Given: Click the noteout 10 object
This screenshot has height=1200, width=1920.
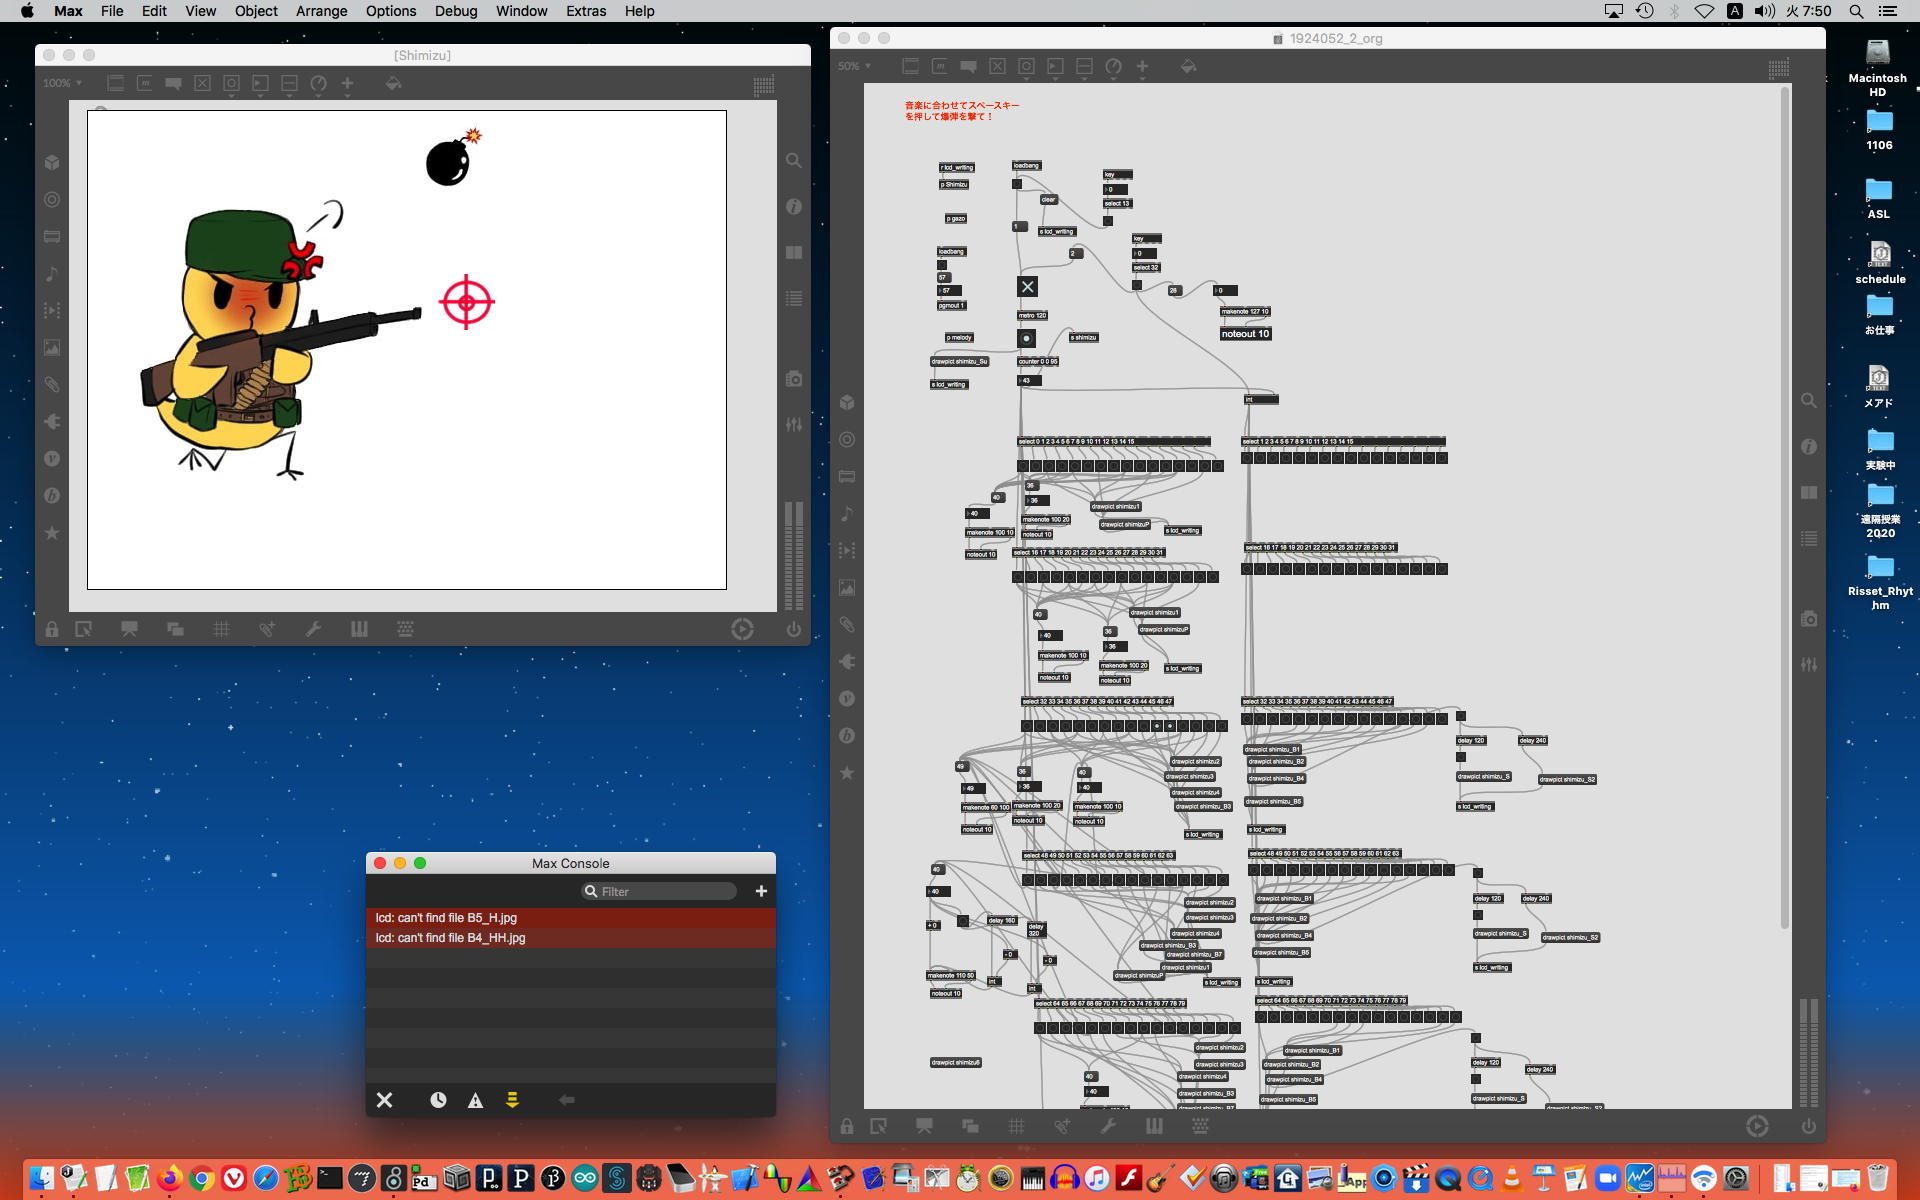Looking at the screenshot, I should [1245, 334].
